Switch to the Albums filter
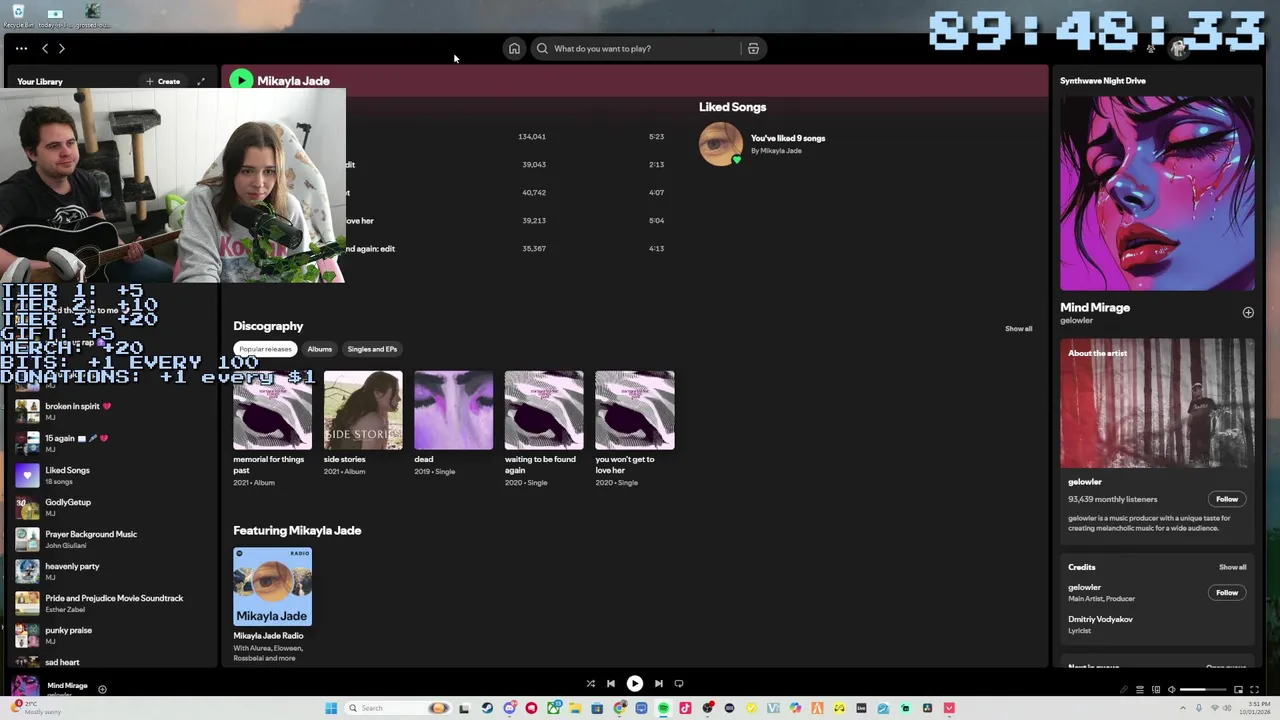Screen dimensions: 1280x720 coord(319,349)
